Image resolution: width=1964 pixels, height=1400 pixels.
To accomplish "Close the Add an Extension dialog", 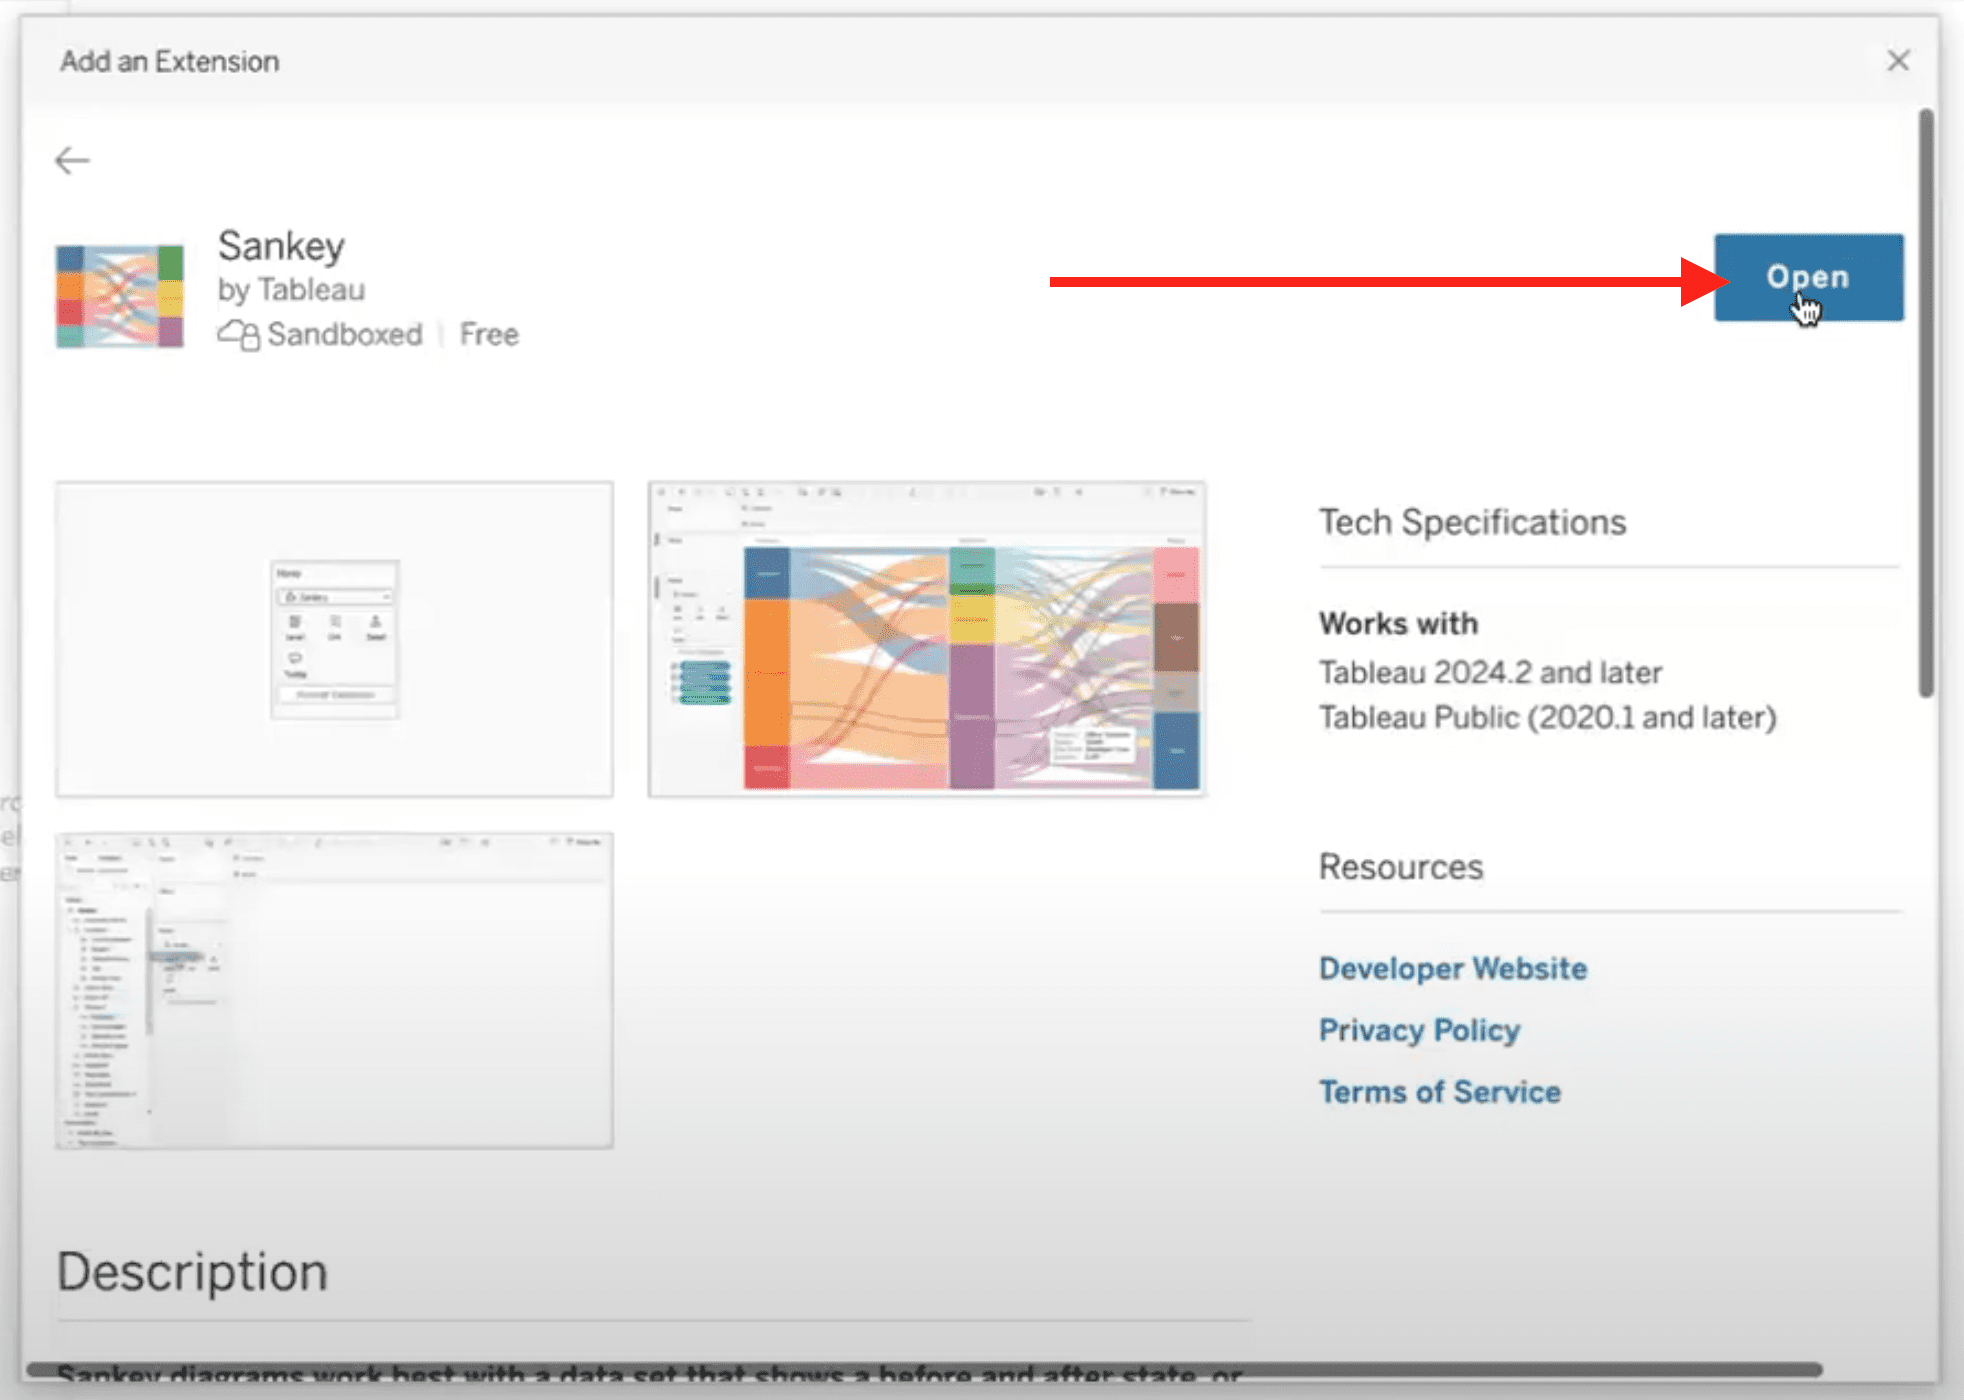I will tap(1897, 60).
